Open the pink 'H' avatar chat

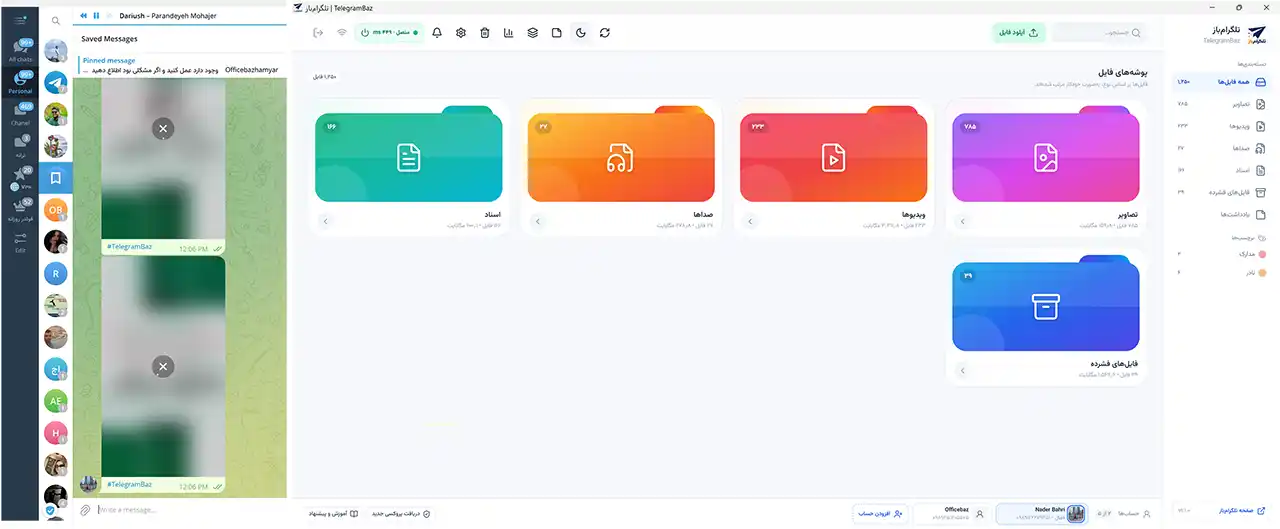point(56,433)
